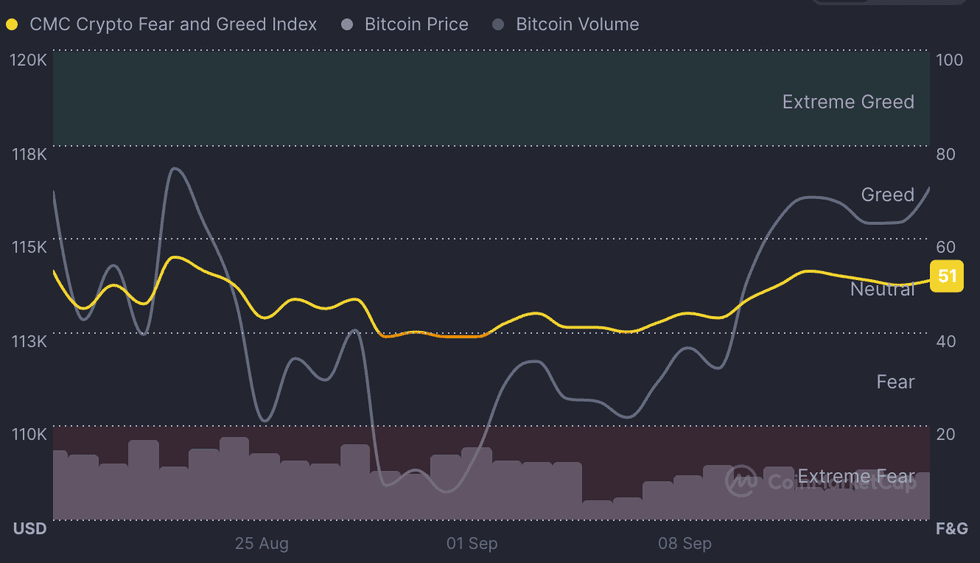Click the 25 Aug date marker
The width and height of the screenshot is (980, 563).
262,544
